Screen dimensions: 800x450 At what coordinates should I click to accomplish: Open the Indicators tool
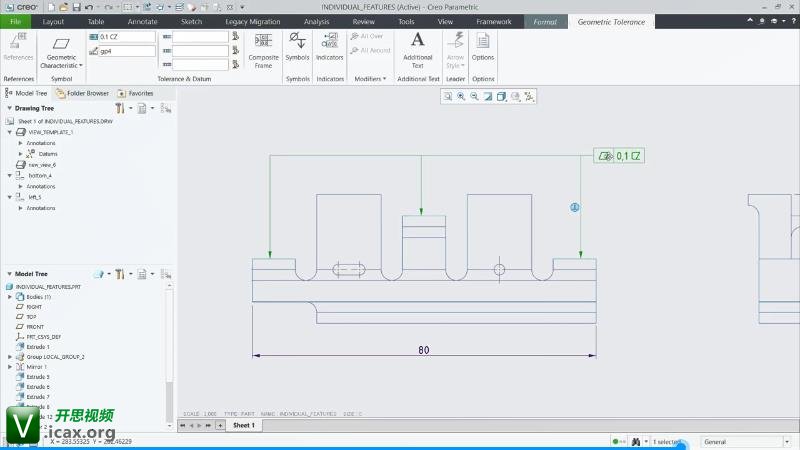(330, 47)
